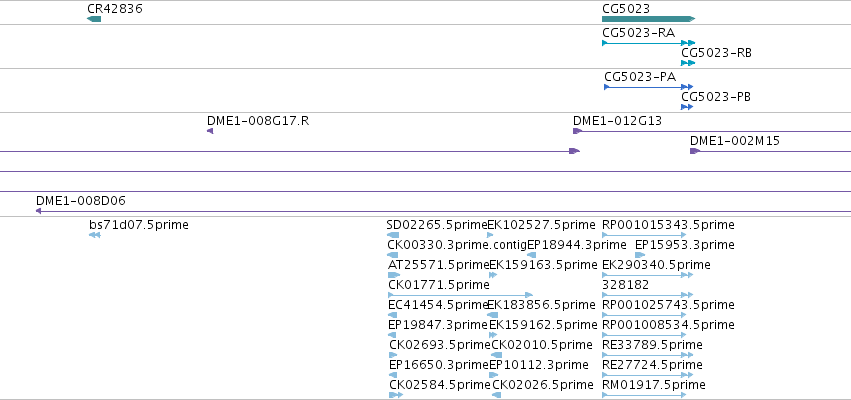Select the DME1-002M15 start marker

coord(695,151)
